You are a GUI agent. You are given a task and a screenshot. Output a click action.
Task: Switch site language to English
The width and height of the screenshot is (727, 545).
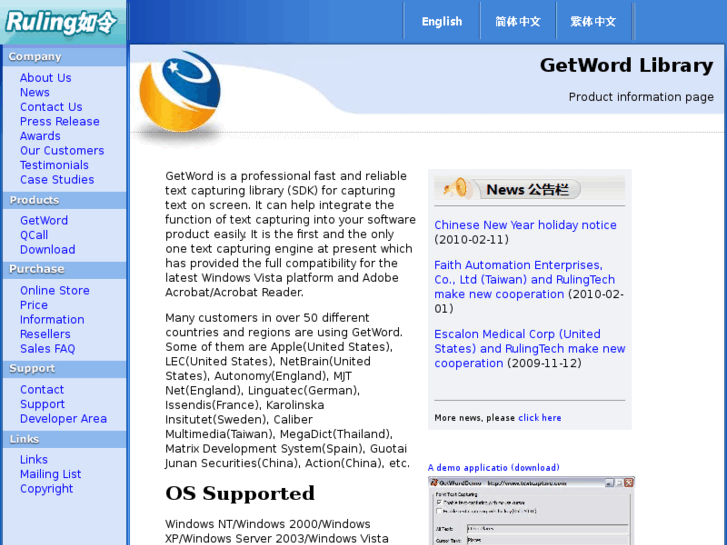click(441, 21)
